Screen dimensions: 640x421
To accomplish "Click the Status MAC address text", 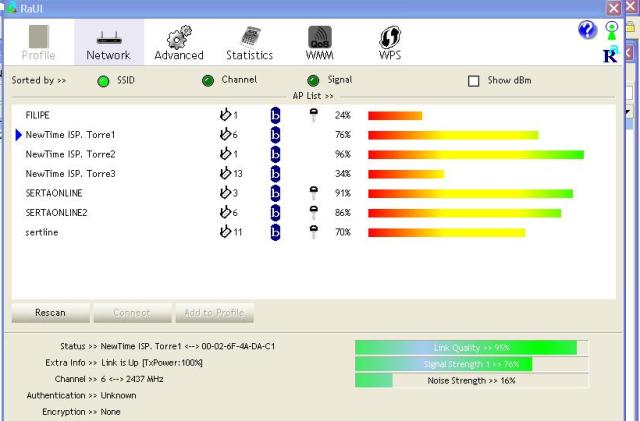I will coord(238,346).
